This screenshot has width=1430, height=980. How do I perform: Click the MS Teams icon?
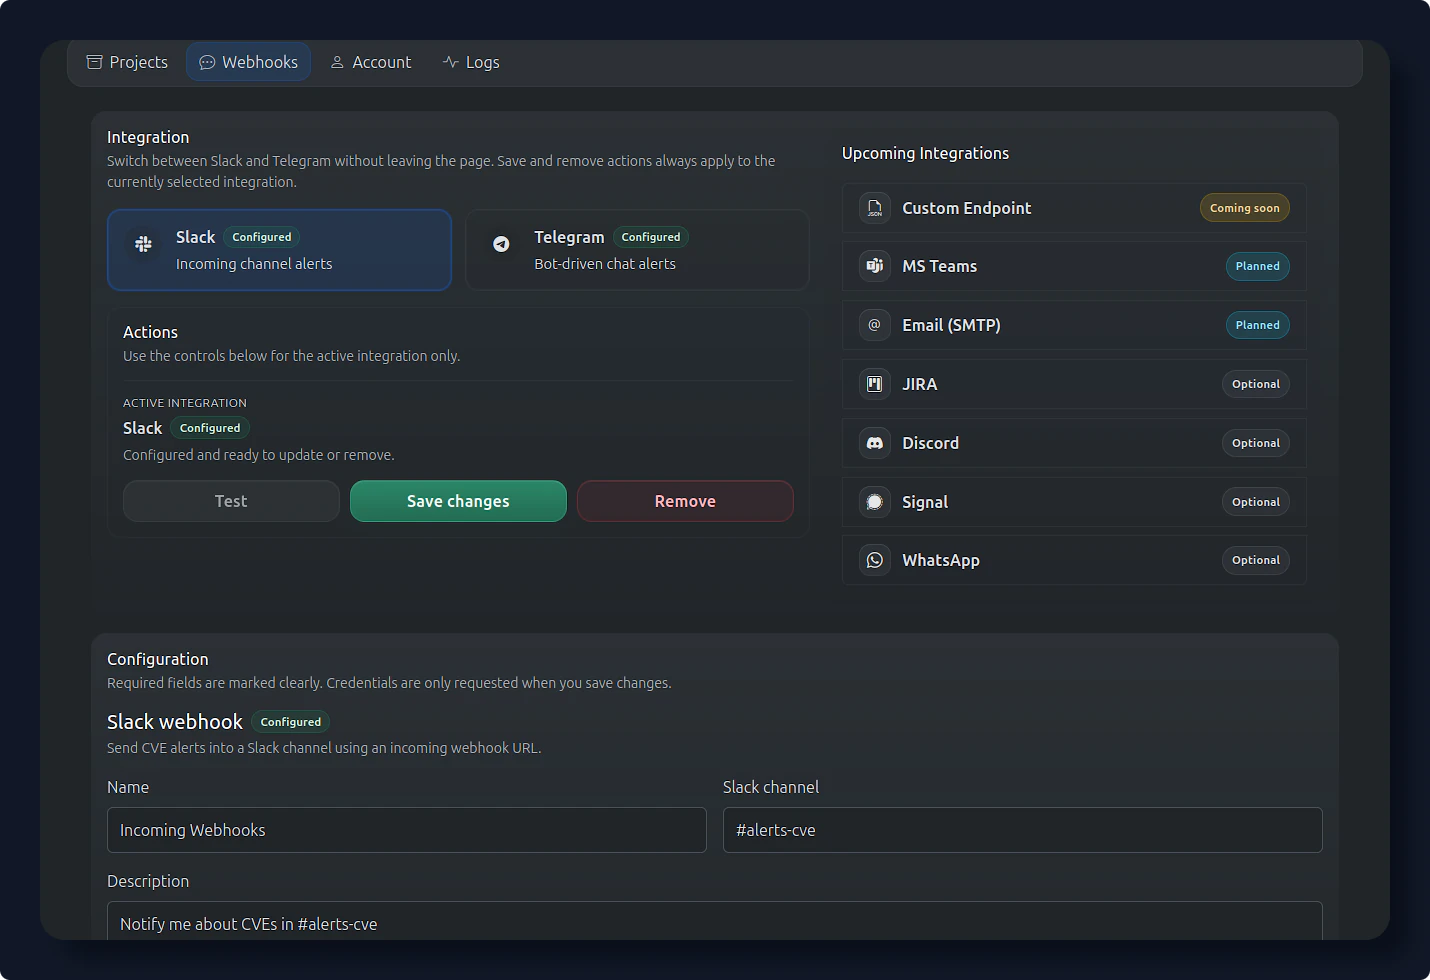[x=875, y=266]
